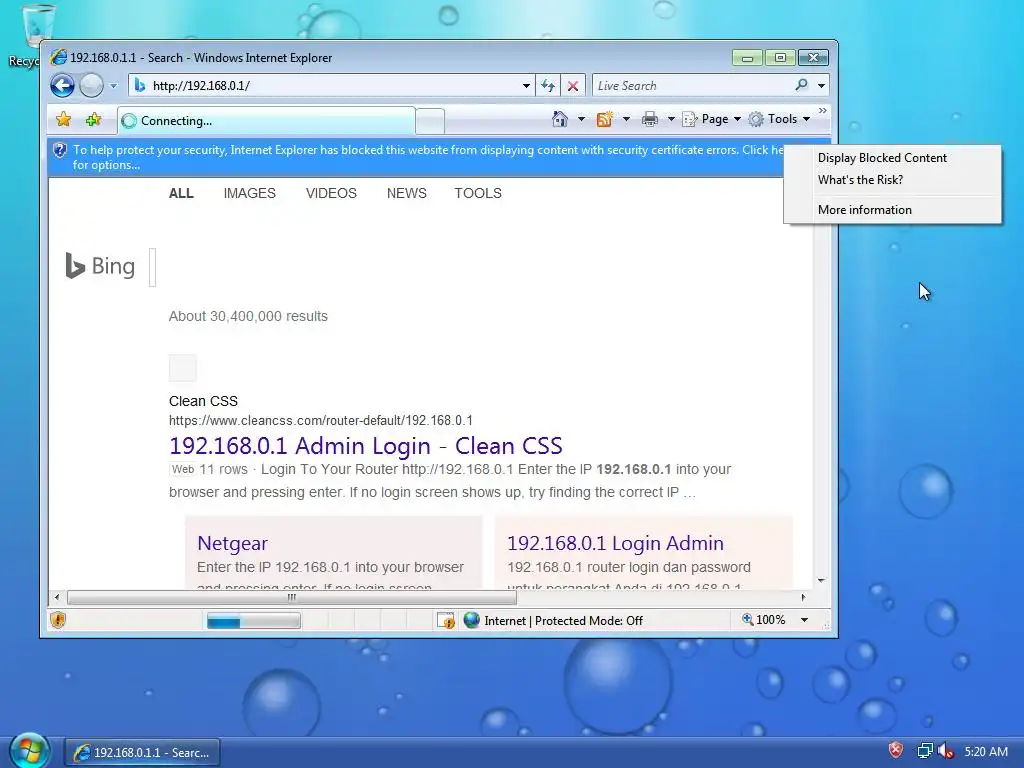
Task: Go back with the Back arrow button
Action: 63,86
